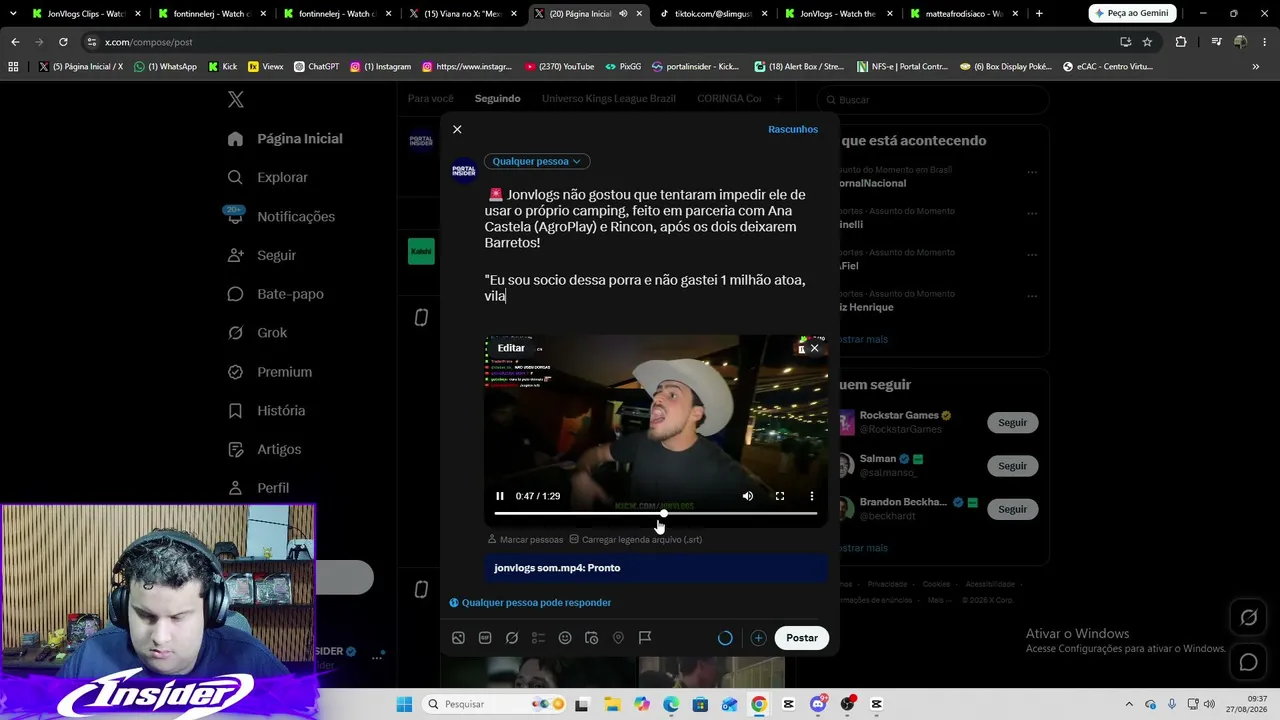Open Artigos in the sidebar
The height and width of the screenshot is (720, 1280).
coord(265,449)
